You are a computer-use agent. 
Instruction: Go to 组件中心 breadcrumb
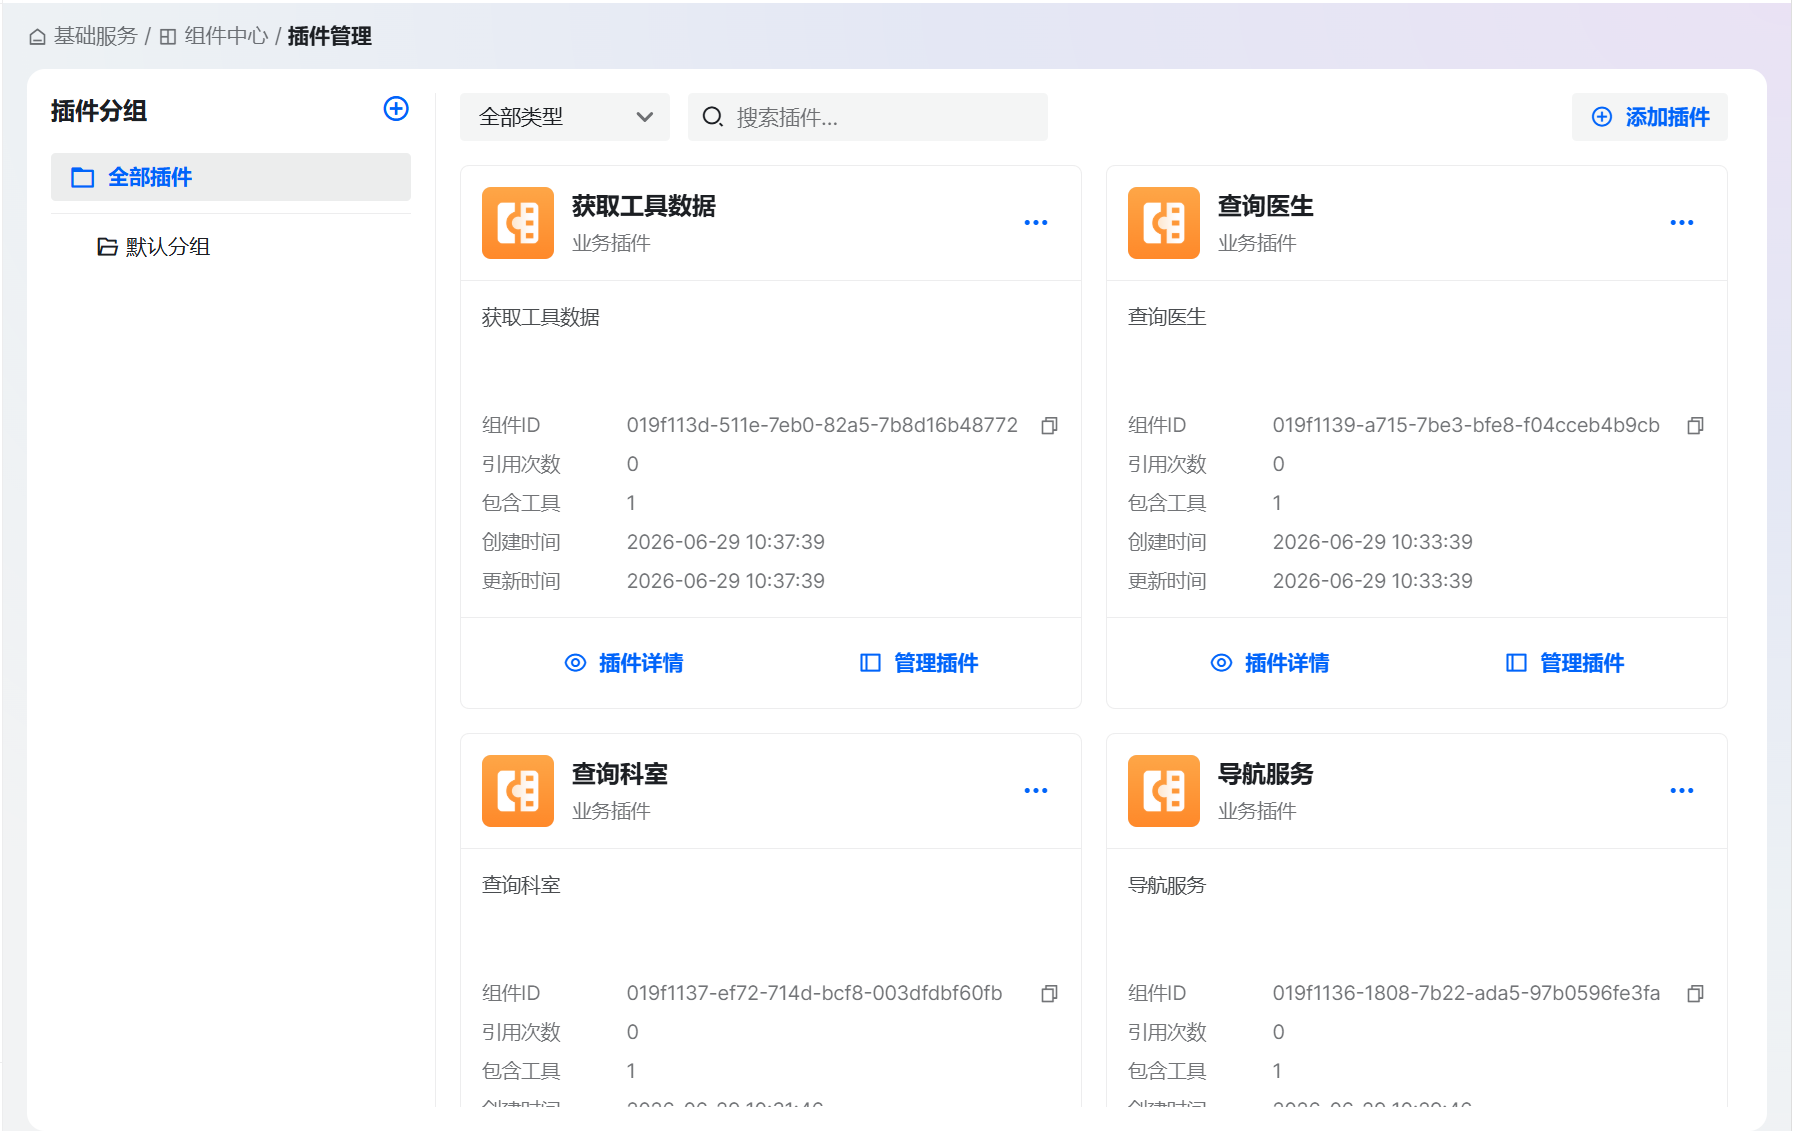pos(226,36)
